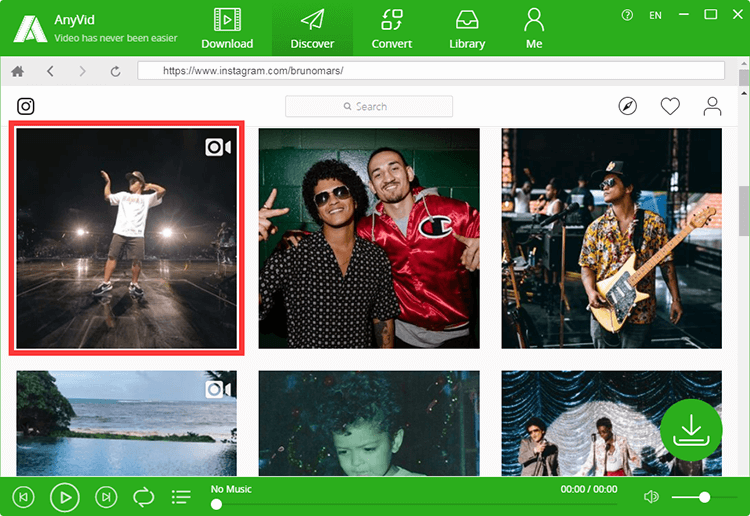The image size is (750, 516).
Task: Skip to previous track
Action: (x=23, y=497)
